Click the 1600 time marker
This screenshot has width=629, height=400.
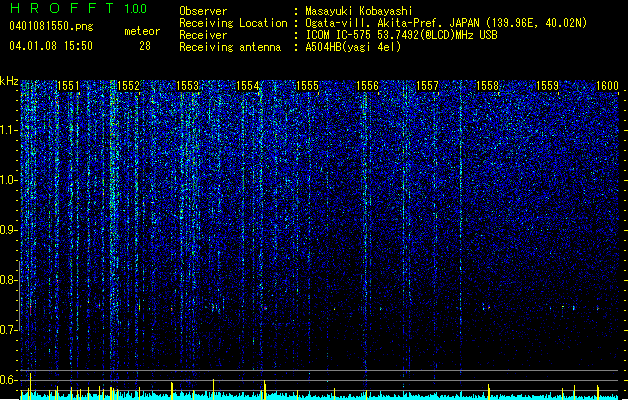coord(607,86)
